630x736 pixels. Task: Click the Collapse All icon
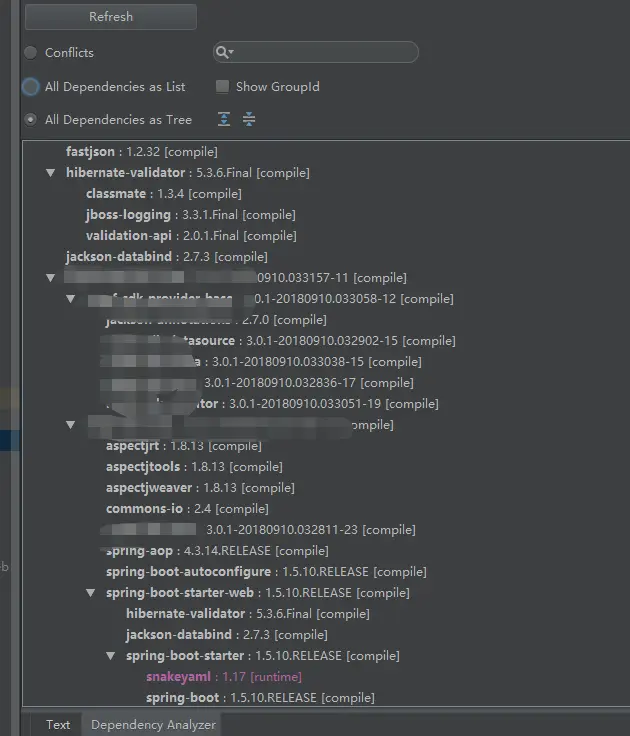click(x=249, y=119)
